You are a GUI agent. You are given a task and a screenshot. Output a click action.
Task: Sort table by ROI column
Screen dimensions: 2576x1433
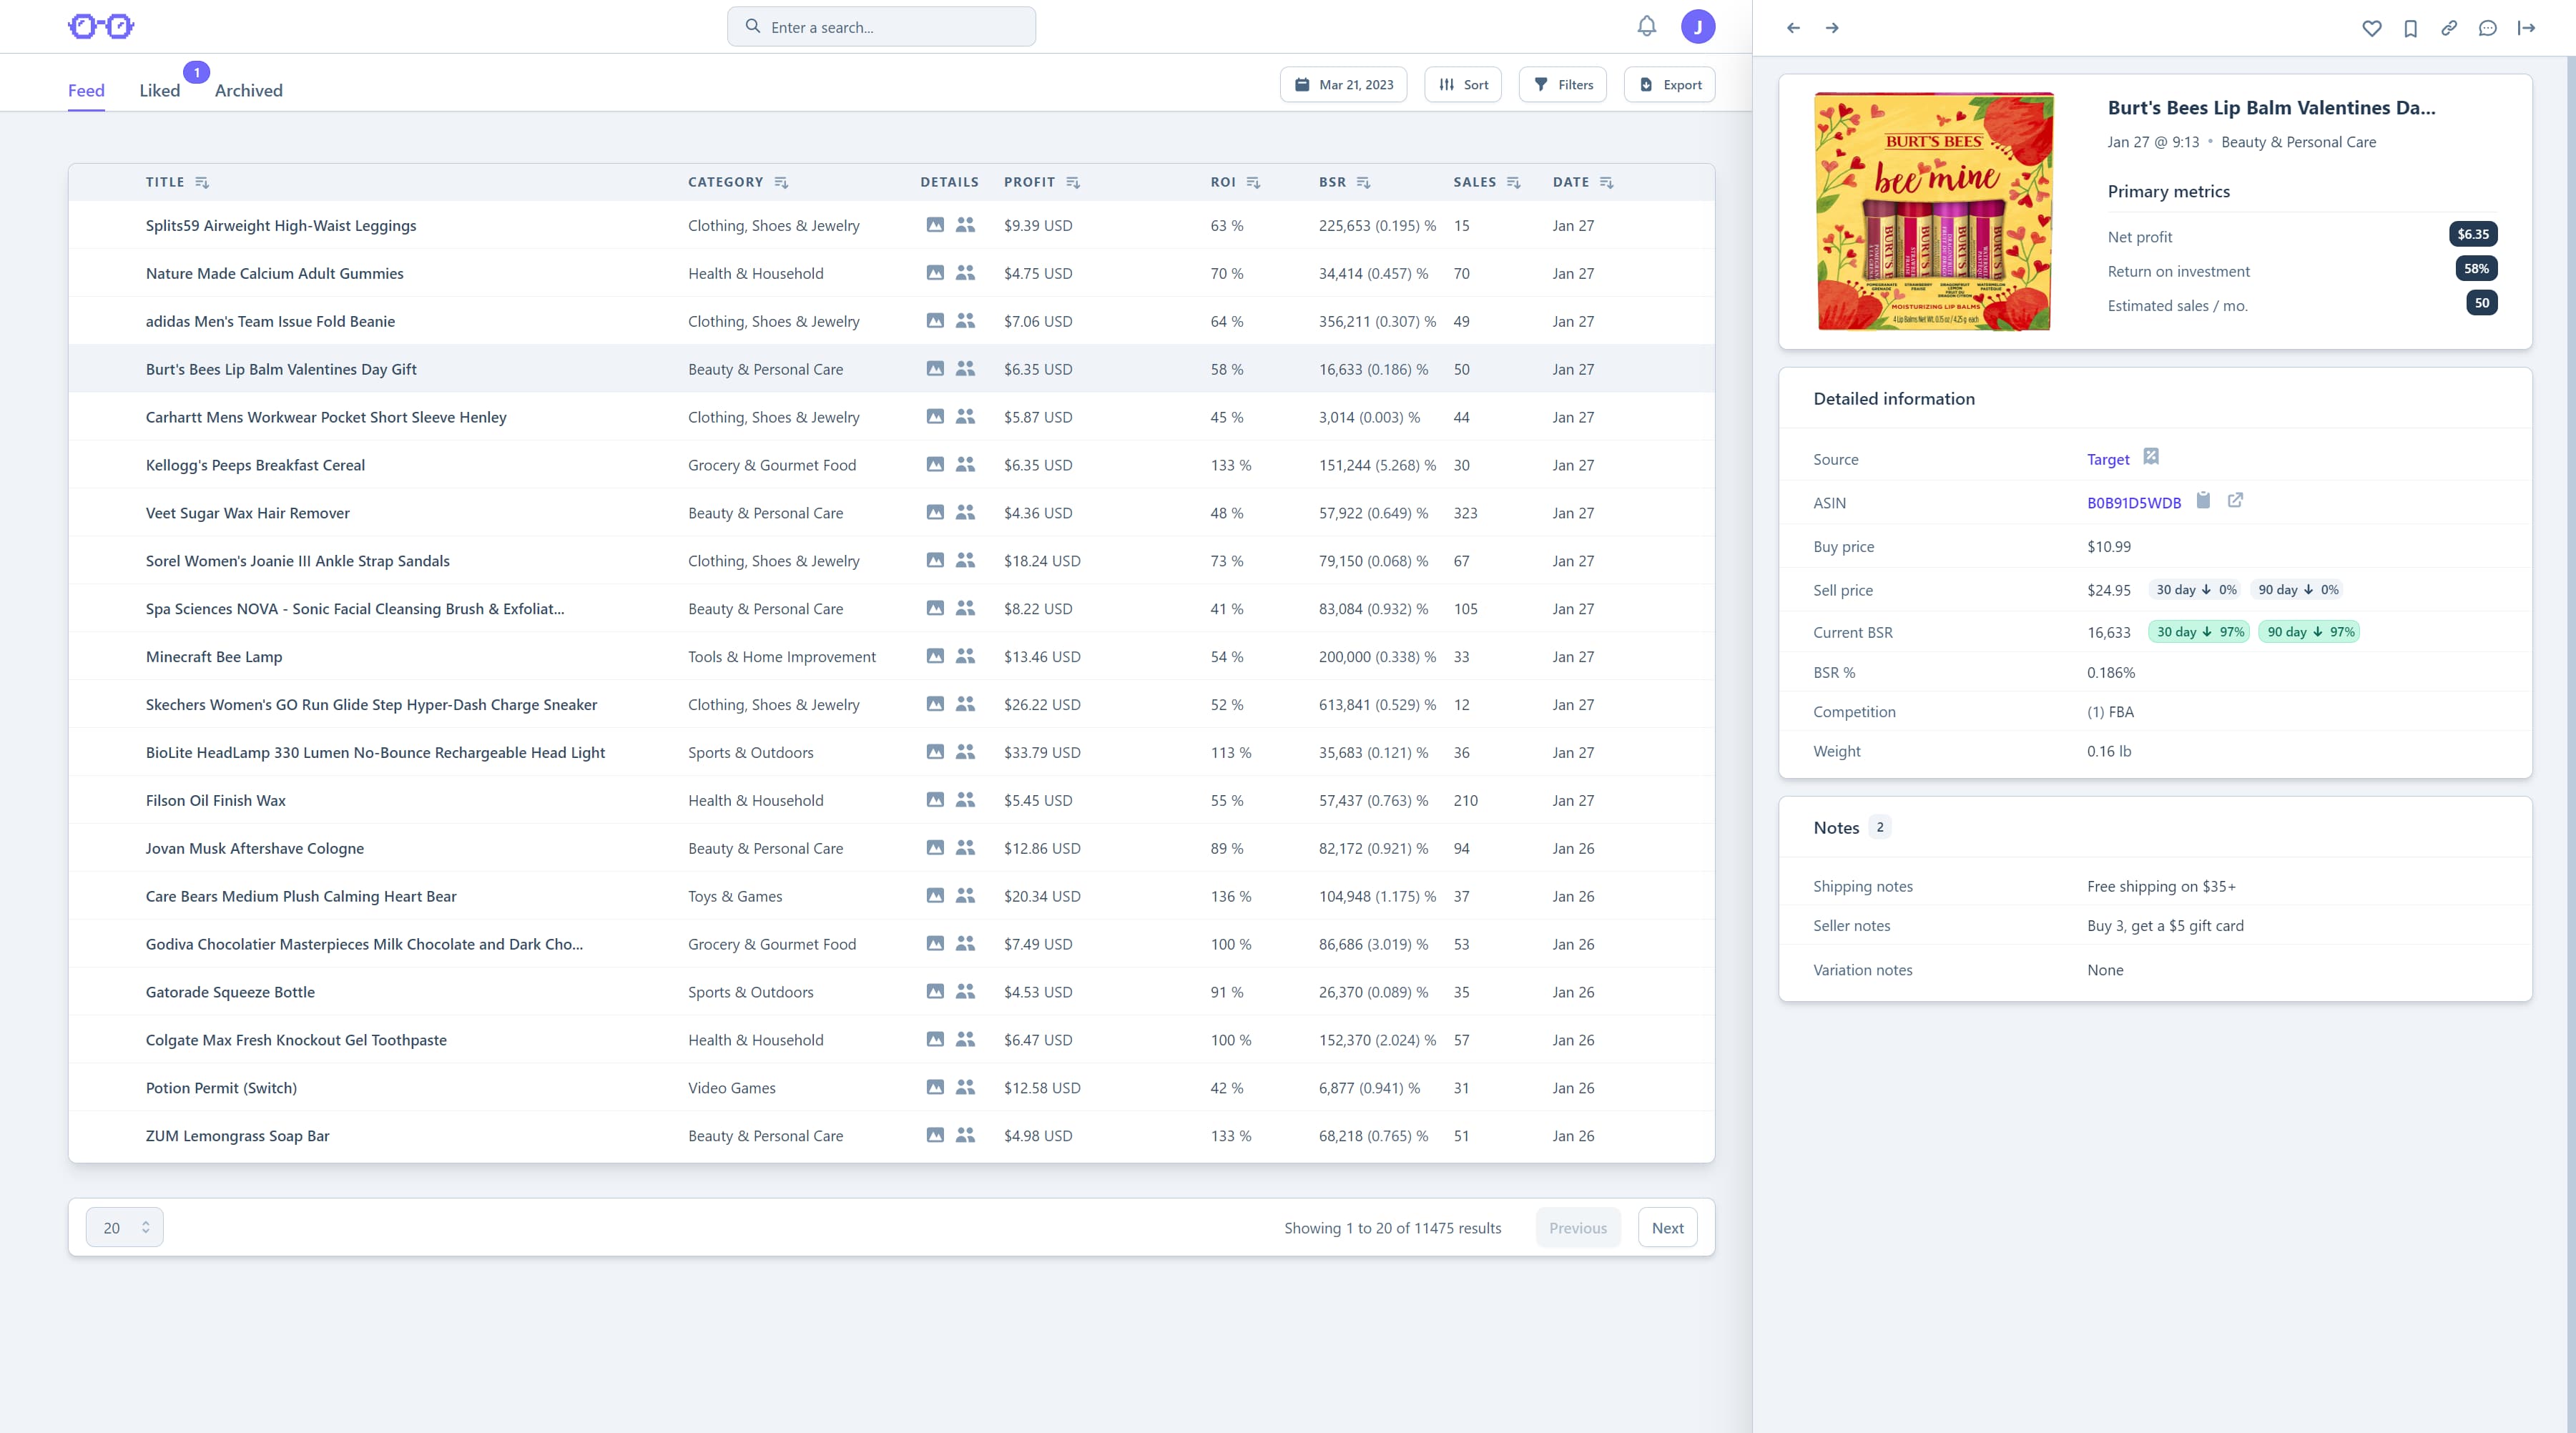click(1253, 182)
